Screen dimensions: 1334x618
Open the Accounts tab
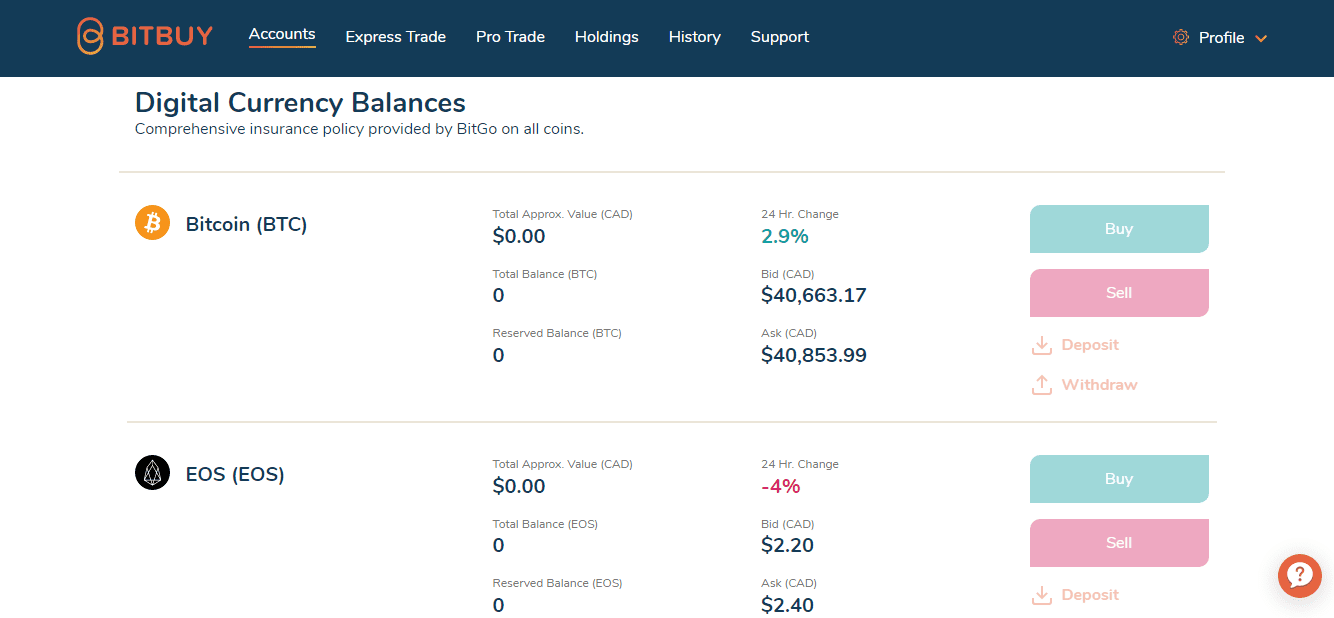click(x=282, y=34)
